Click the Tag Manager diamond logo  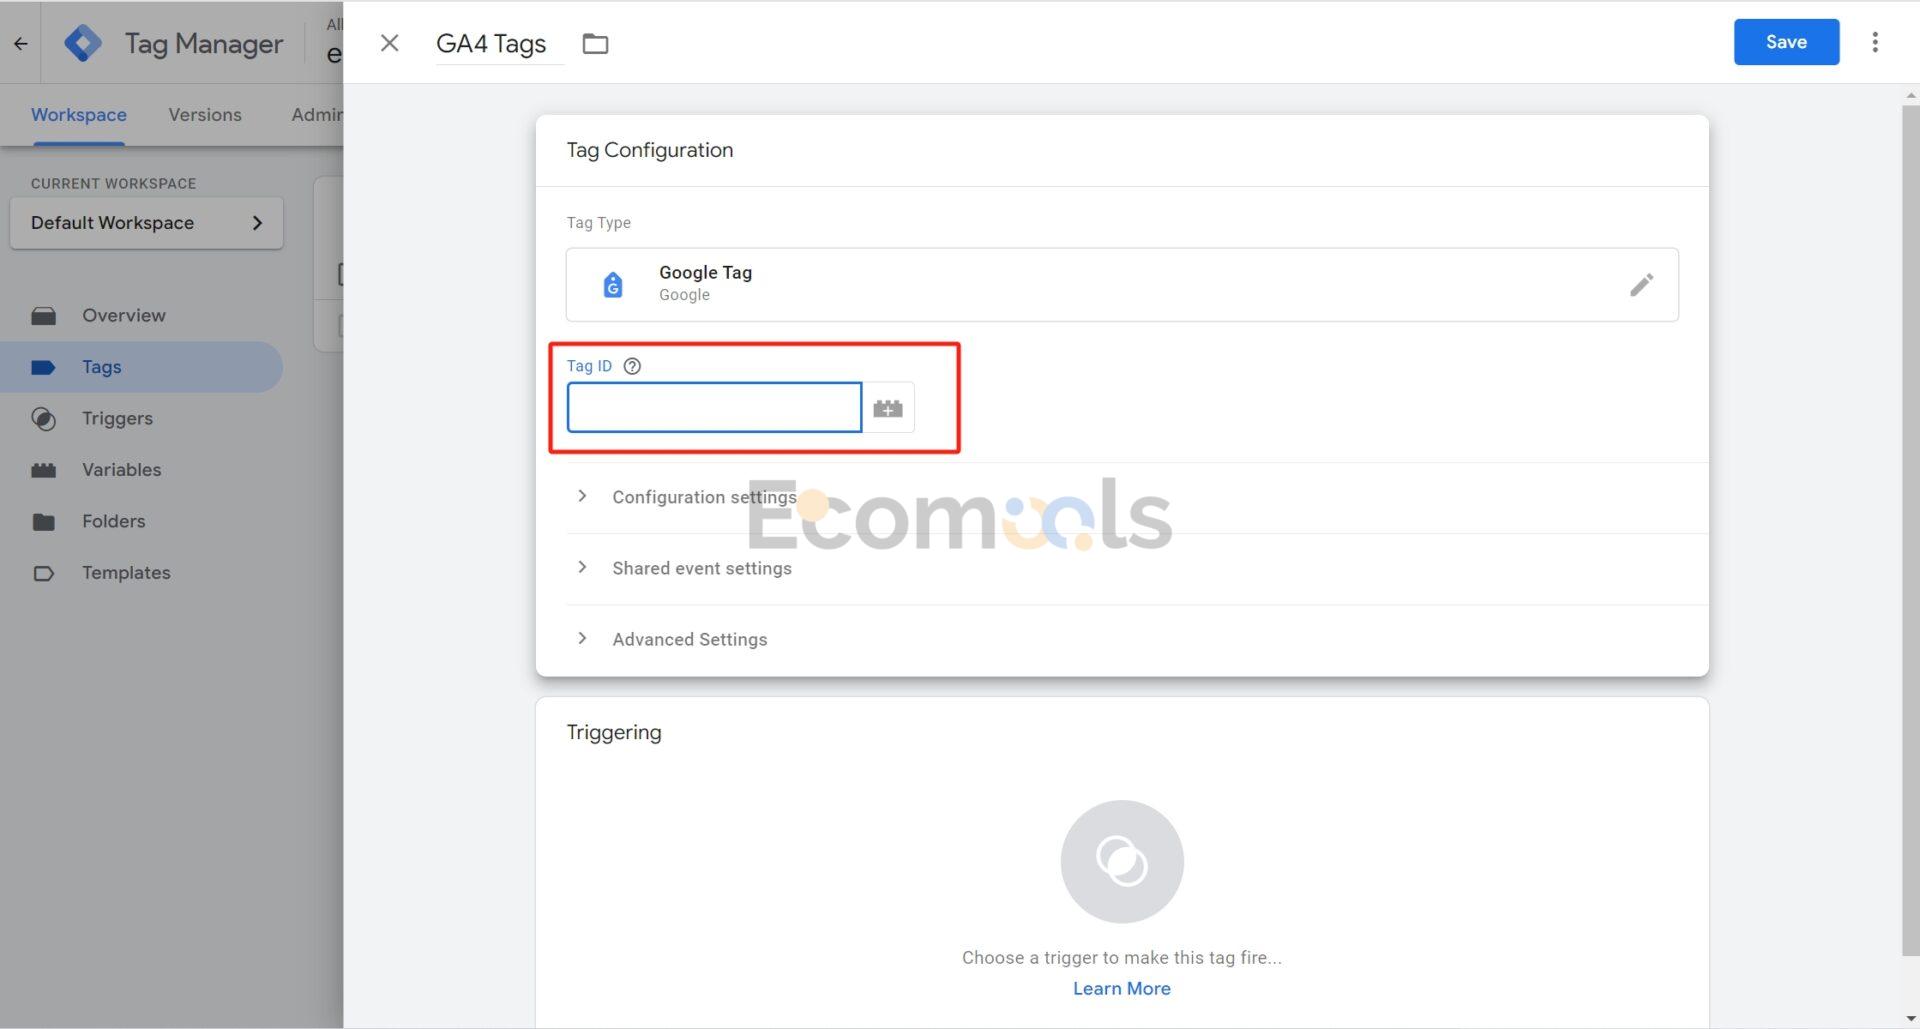(x=83, y=43)
